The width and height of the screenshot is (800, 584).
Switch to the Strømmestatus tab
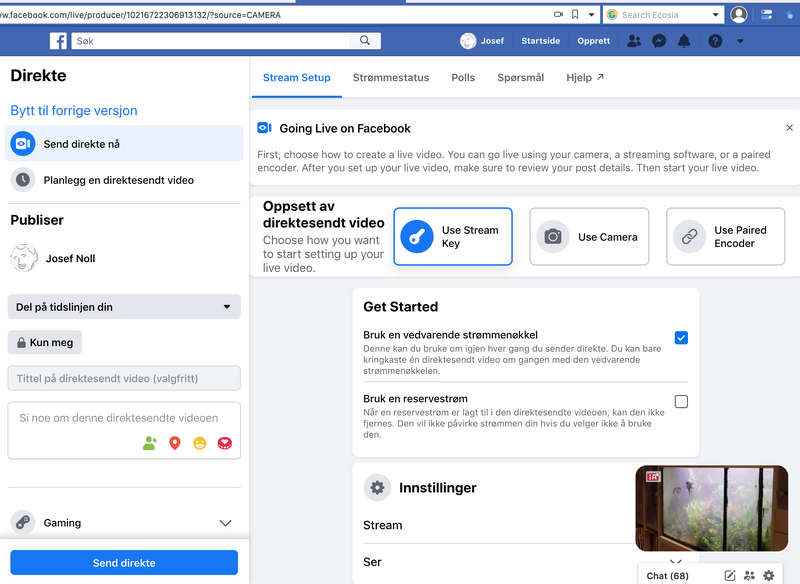[391, 78]
